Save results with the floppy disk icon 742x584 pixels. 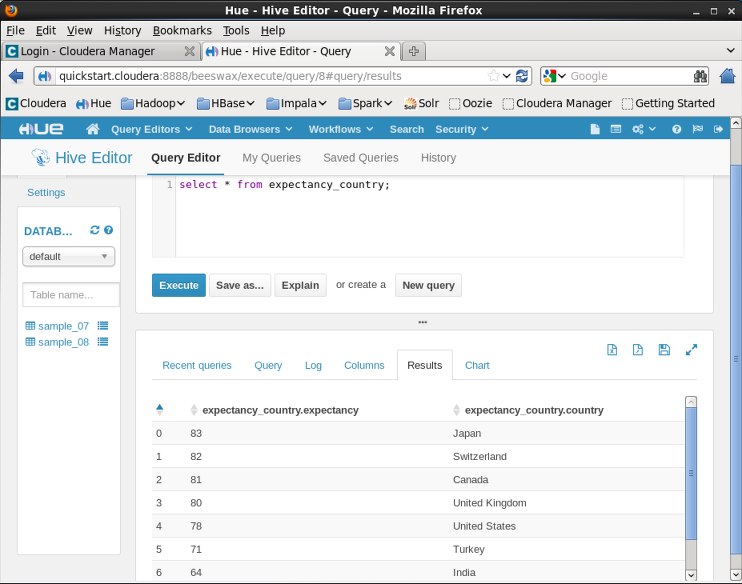coord(664,349)
